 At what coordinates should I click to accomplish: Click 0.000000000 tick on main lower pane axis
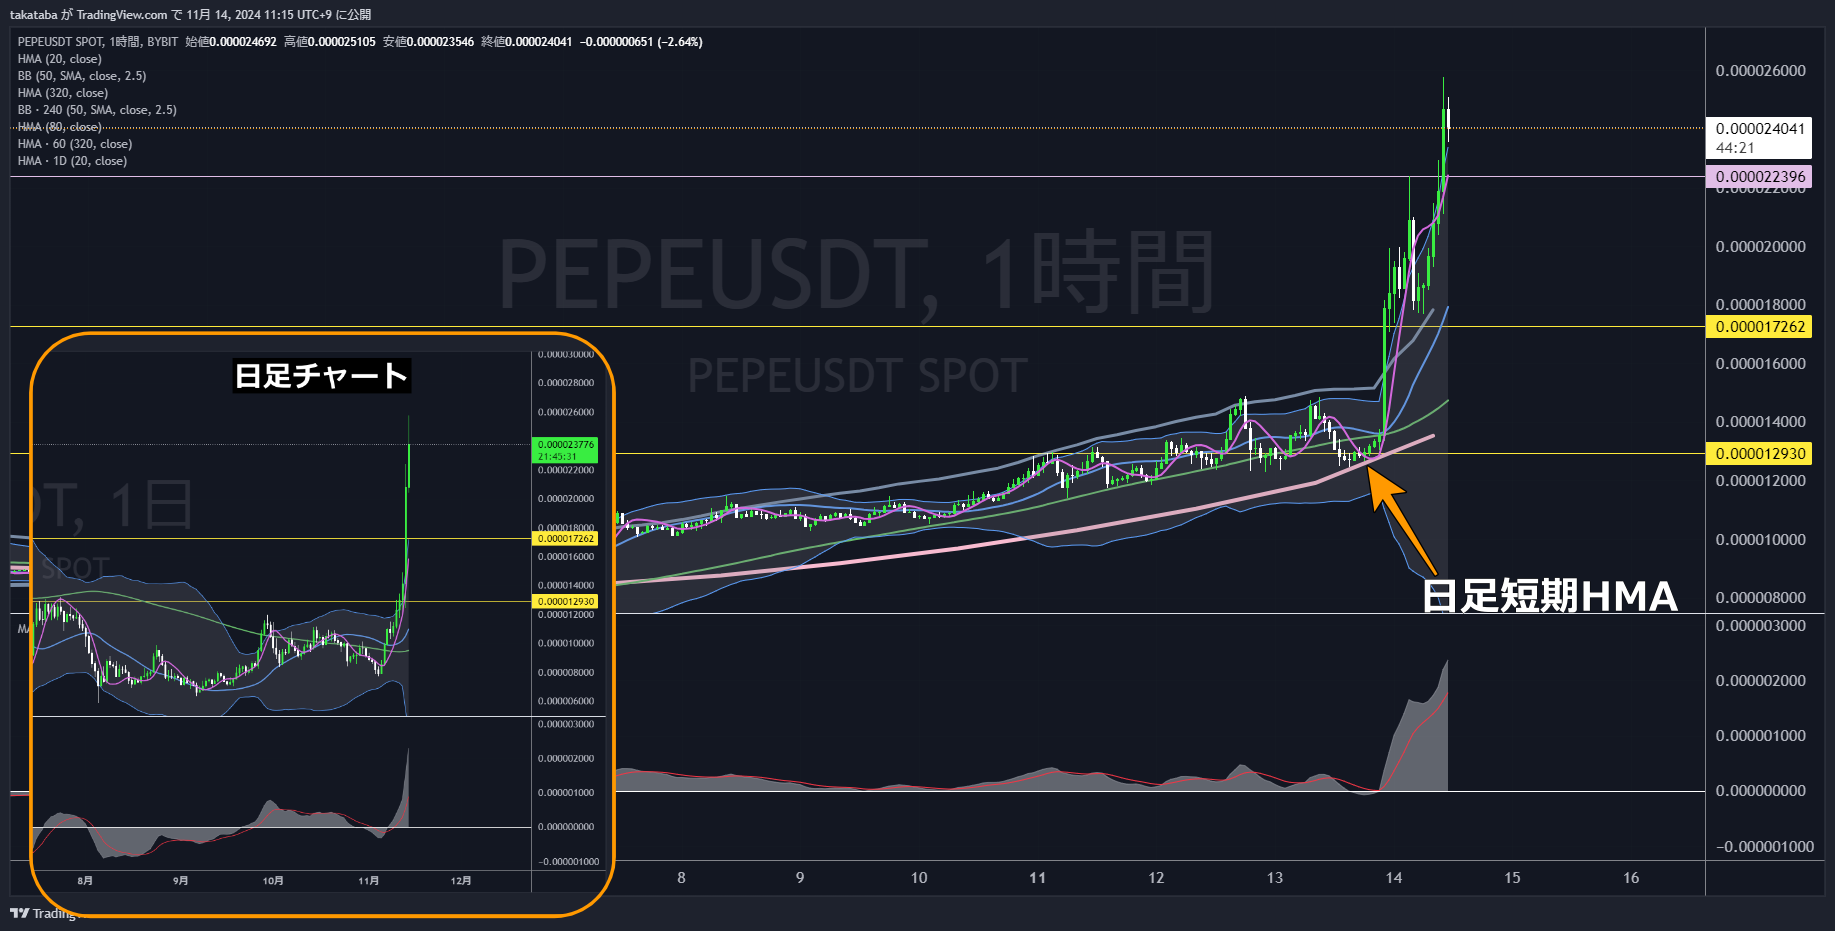click(1760, 791)
